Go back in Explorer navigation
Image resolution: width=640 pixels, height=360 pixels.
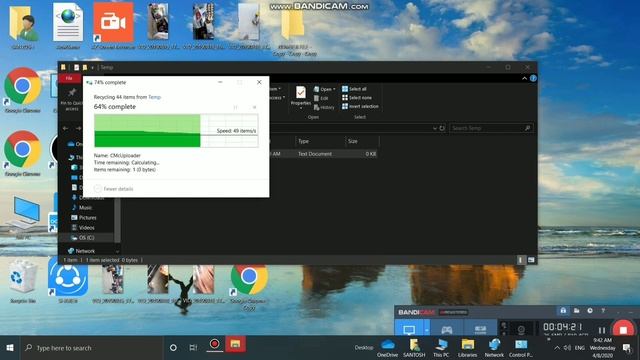(x=65, y=128)
